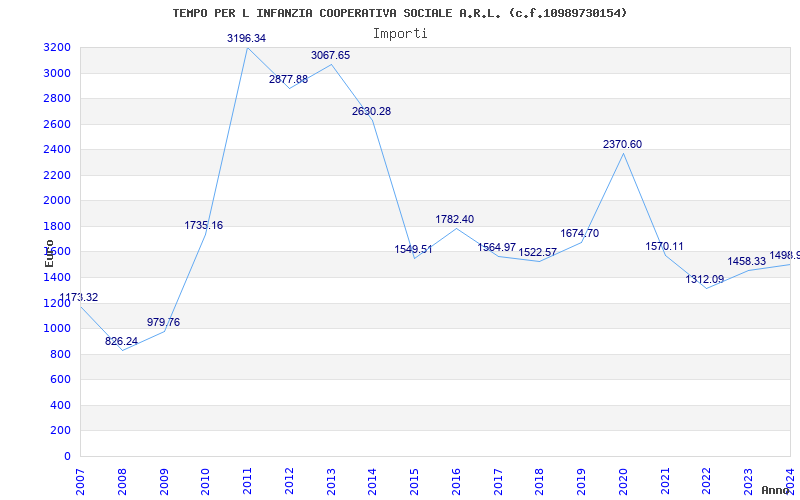Click x-axis year 2015
This screenshot has height=500, width=800.
click(x=414, y=482)
